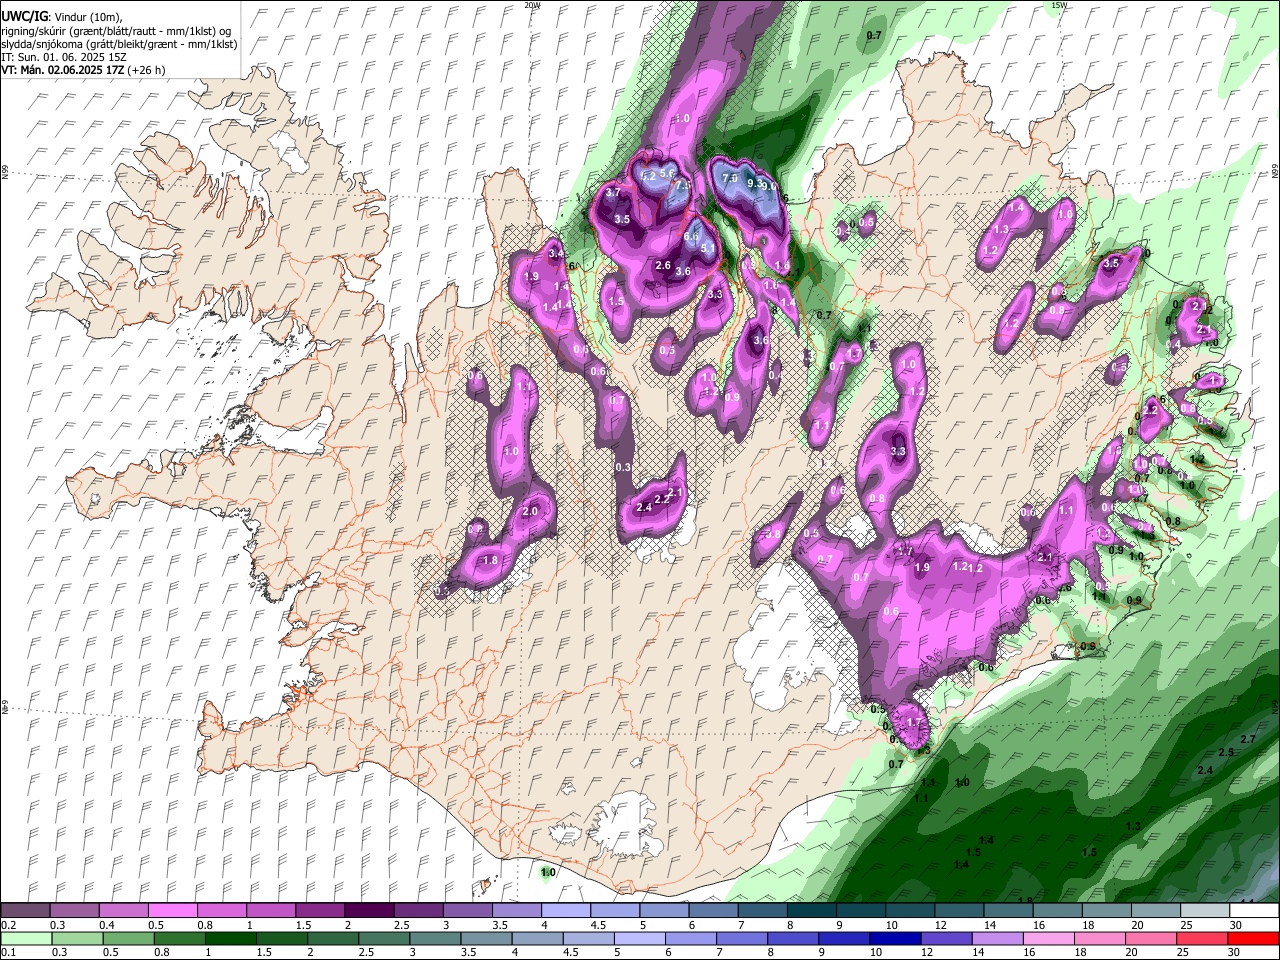Image resolution: width=1280 pixels, height=960 pixels.
Task: Click the '(+26 h)' forecast offset text
Action: [146, 70]
